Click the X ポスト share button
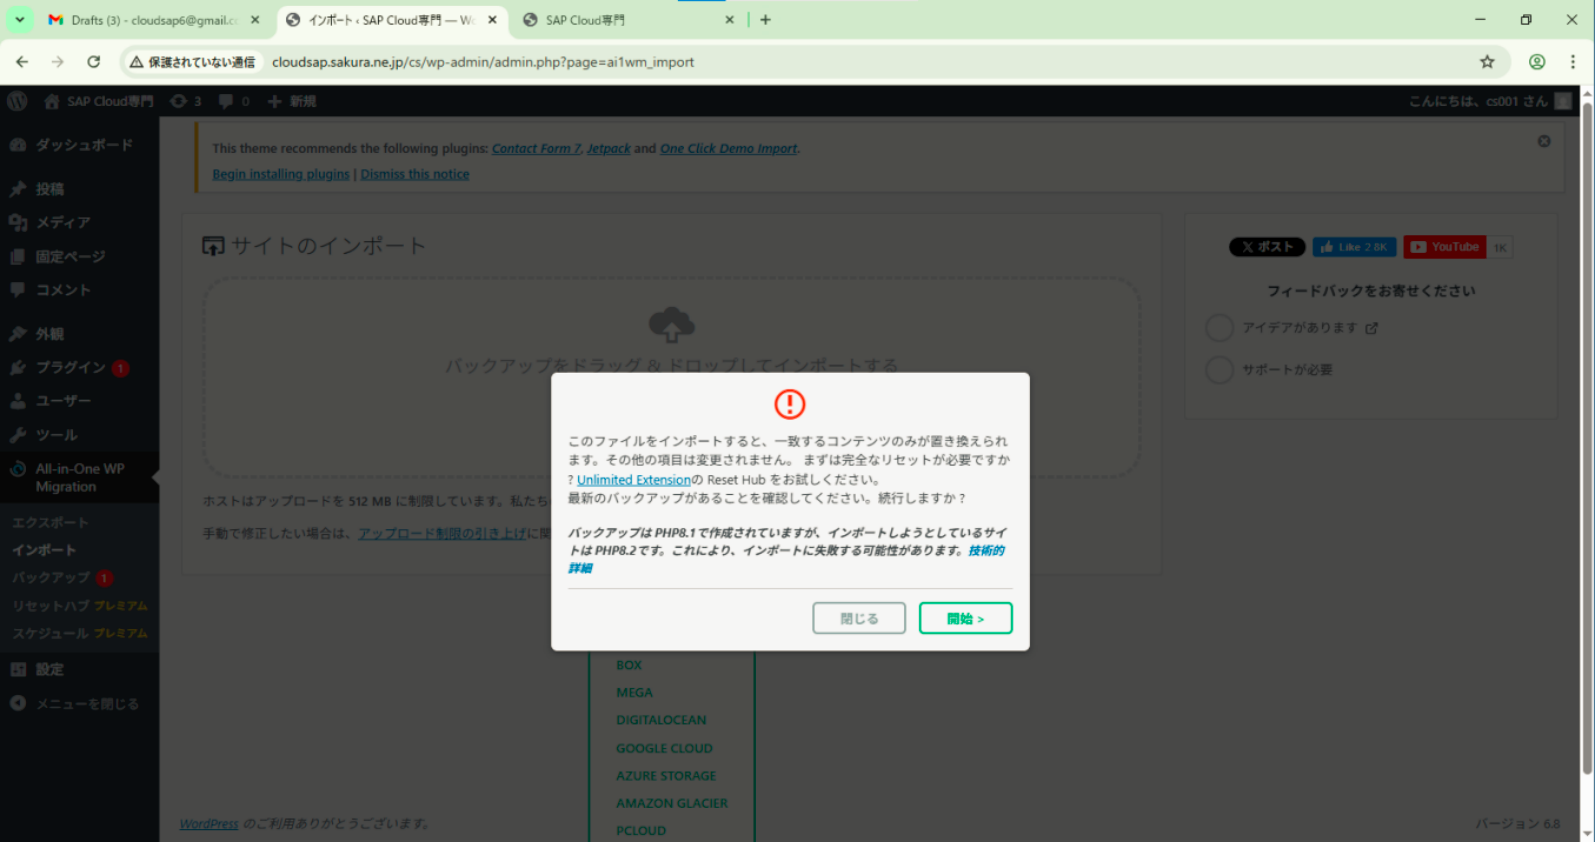 [1267, 247]
